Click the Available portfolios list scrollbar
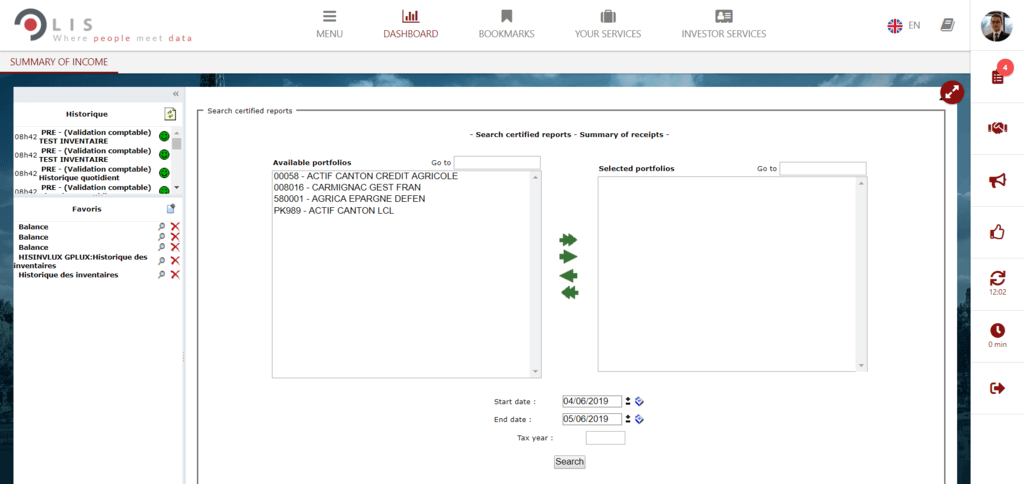Image resolution: width=1024 pixels, height=484 pixels. coord(536,274)
